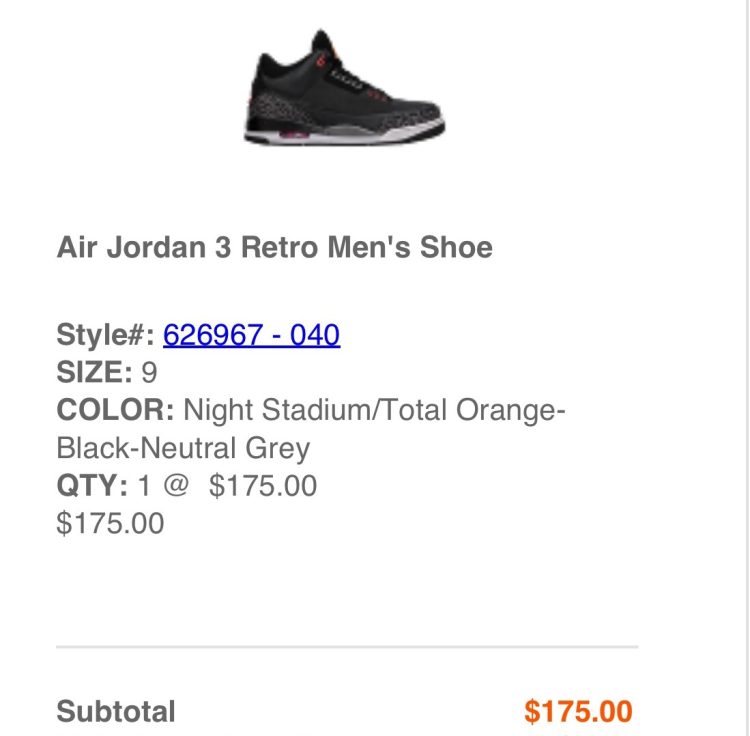Select the SIZE label text
750x736 pixels.
pos(94,373)
